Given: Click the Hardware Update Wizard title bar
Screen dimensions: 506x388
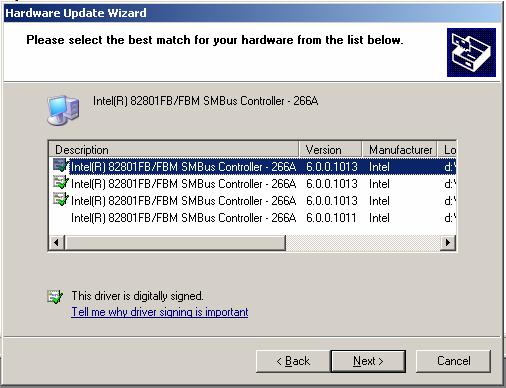Looking at the screenshot, I should click(252, 13).
